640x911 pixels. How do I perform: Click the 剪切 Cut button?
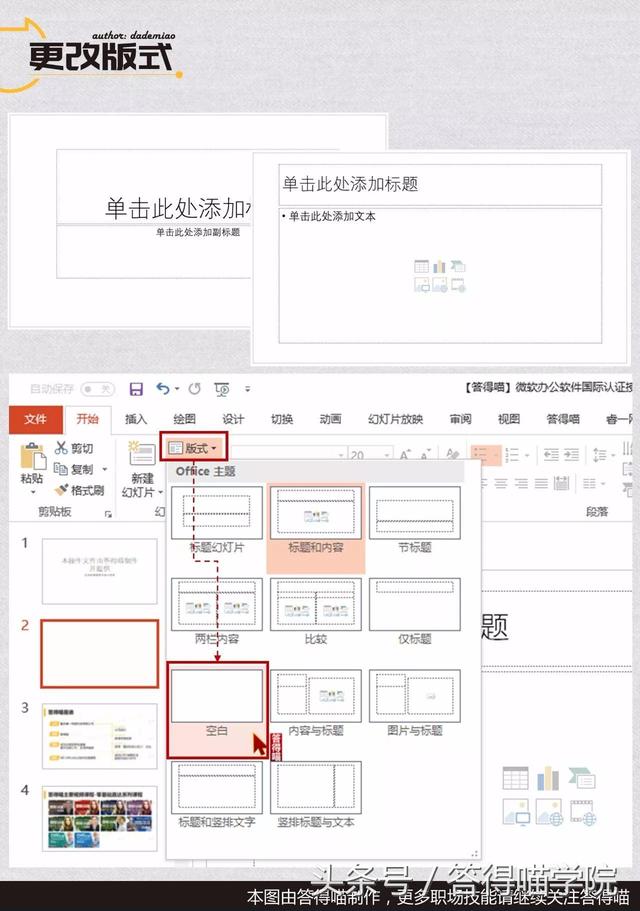point(74,448)
